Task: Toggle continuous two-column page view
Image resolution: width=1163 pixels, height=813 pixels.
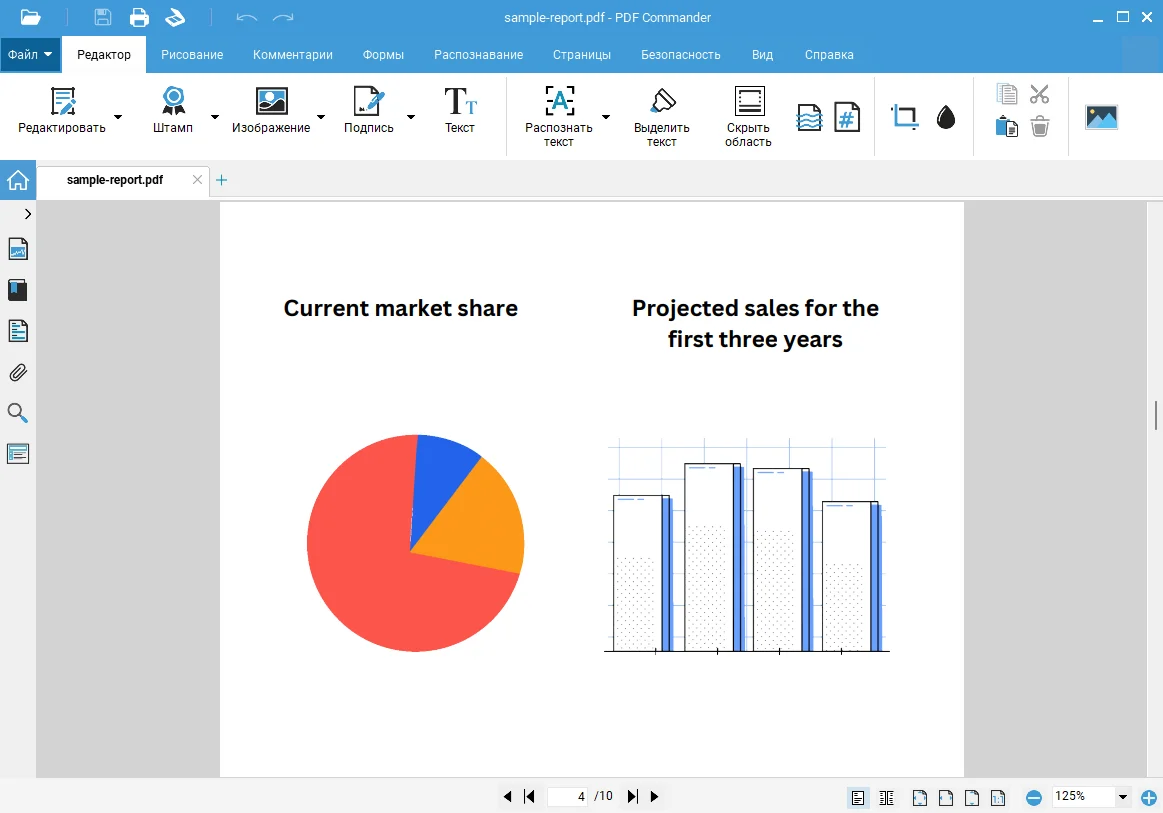Action: [x=886, y=797]
